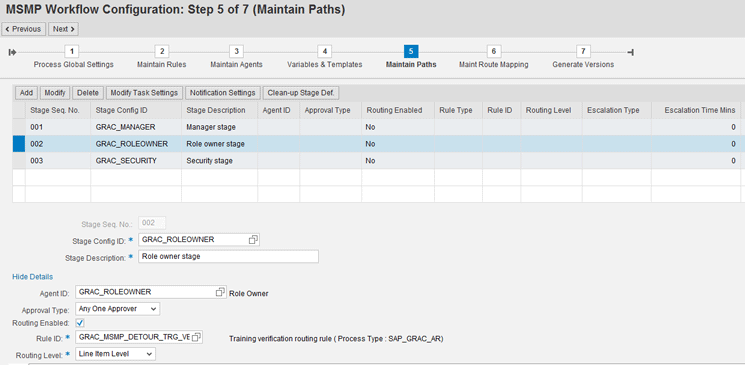Open value help for Stage Config ID
Viewport: 745px width, 365px height.
point(253,240)
